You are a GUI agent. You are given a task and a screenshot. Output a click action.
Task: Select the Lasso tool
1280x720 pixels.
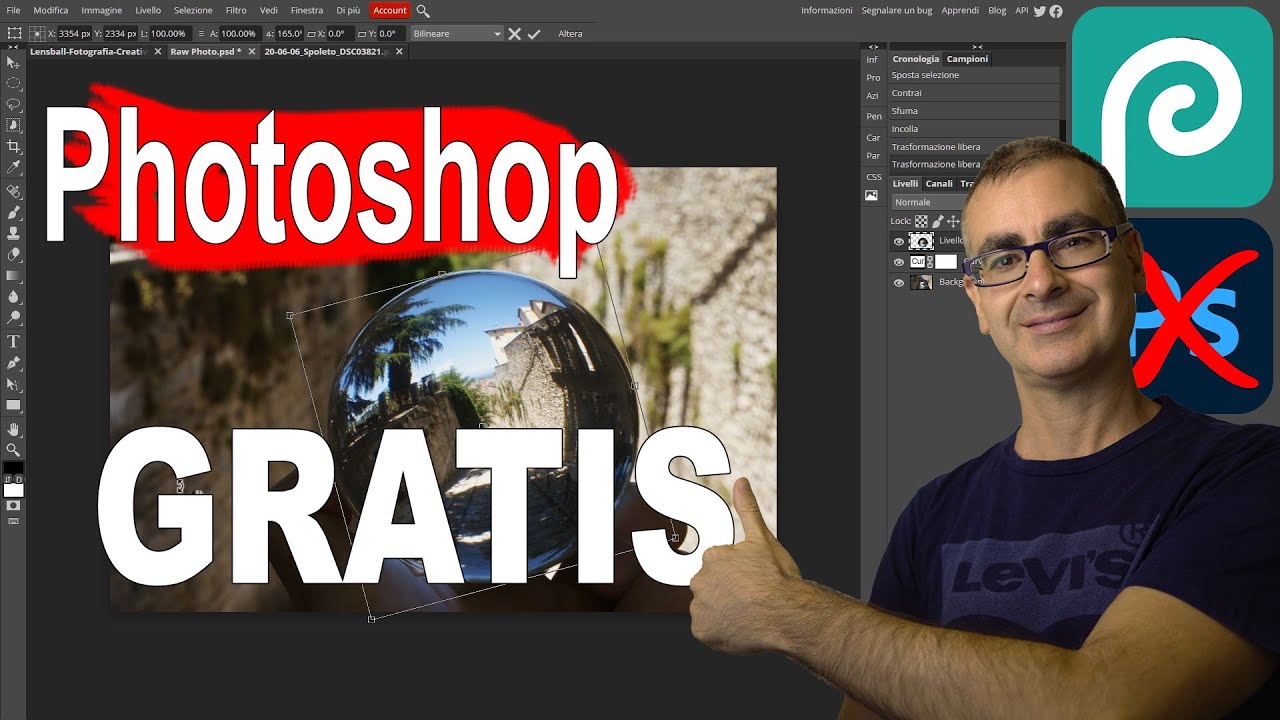[13, 105]
